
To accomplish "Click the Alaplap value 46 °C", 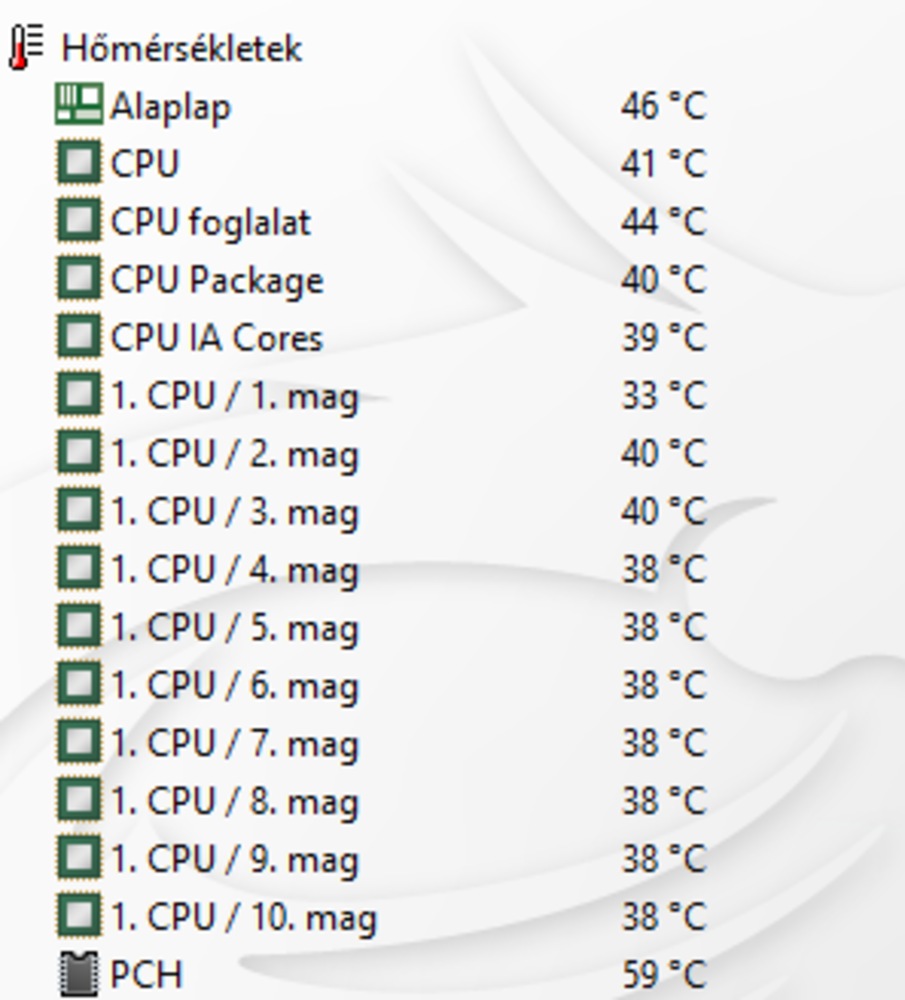I will 664,105.
